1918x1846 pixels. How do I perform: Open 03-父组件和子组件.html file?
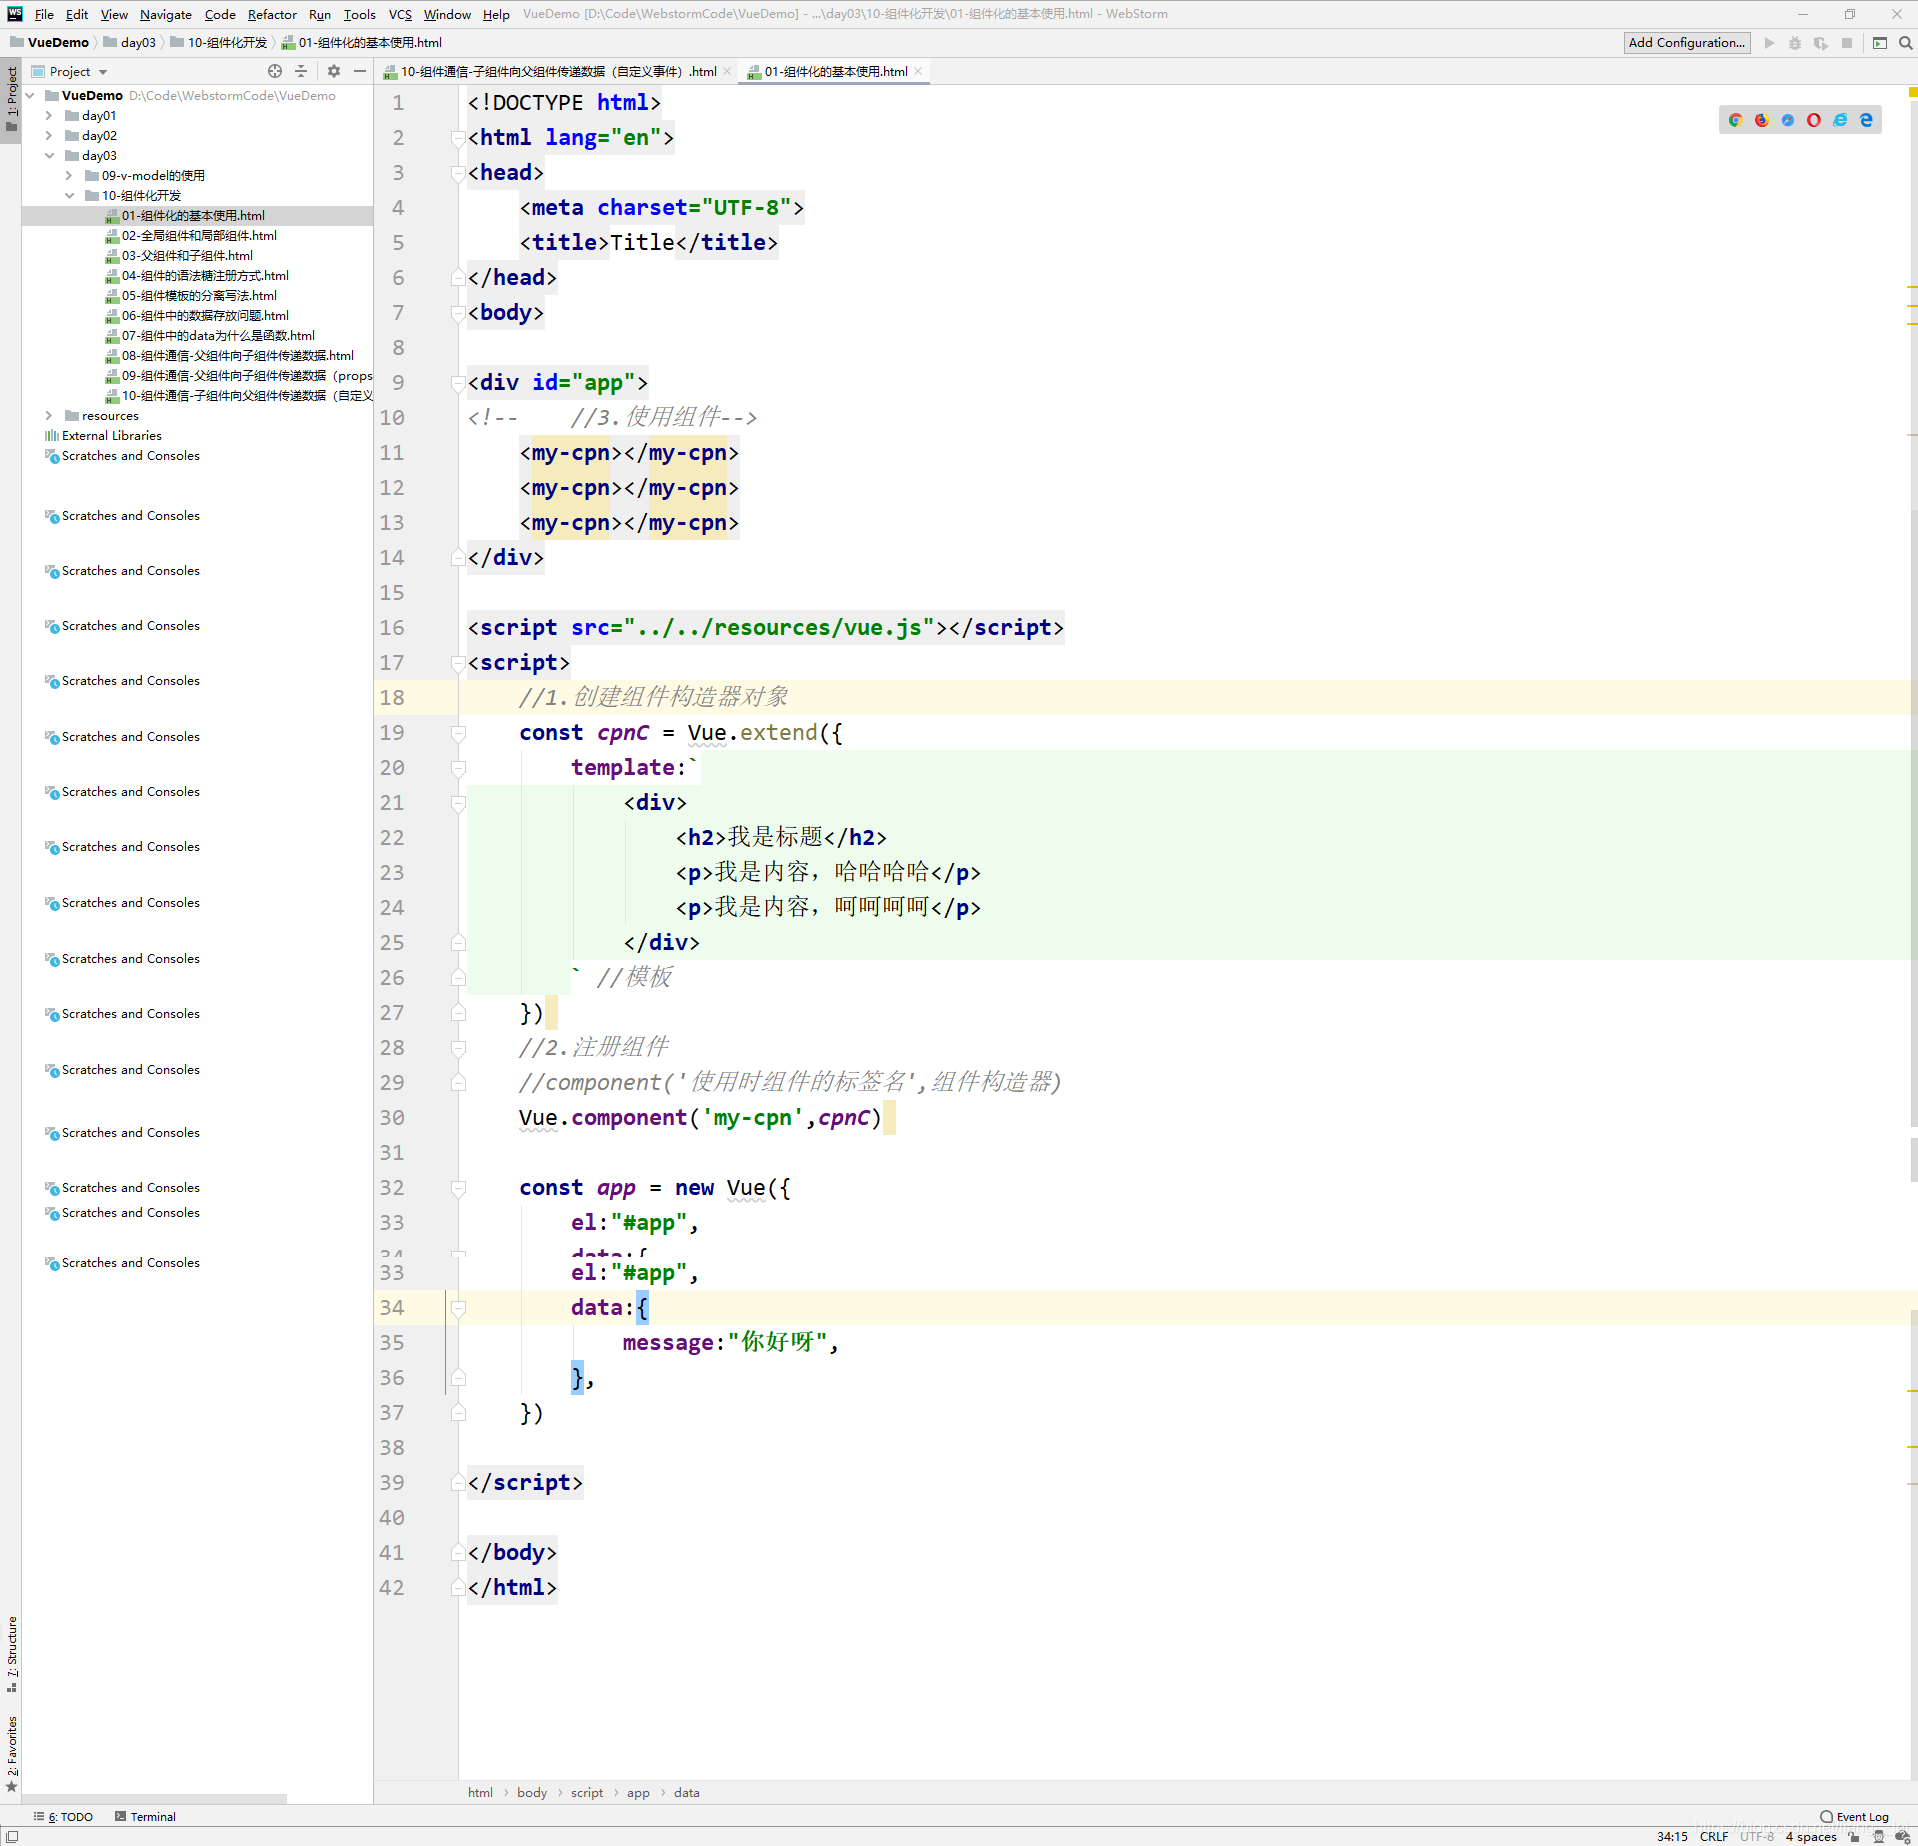pyautogui.click(x=187, y=256)
